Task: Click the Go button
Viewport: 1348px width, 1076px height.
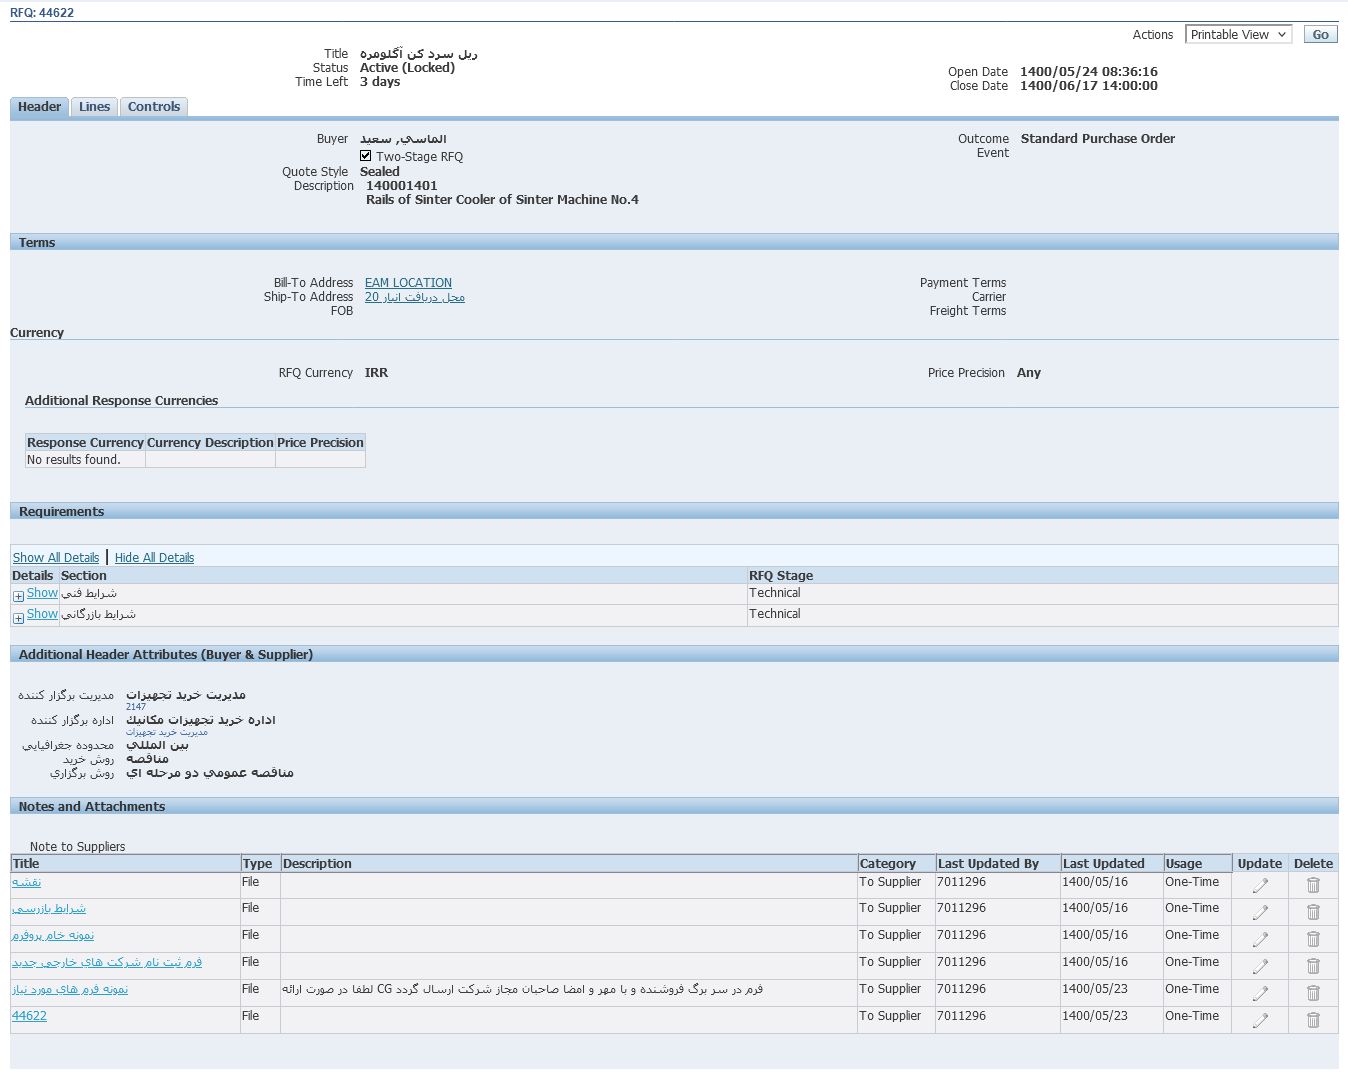Action: pos(1320,34)
